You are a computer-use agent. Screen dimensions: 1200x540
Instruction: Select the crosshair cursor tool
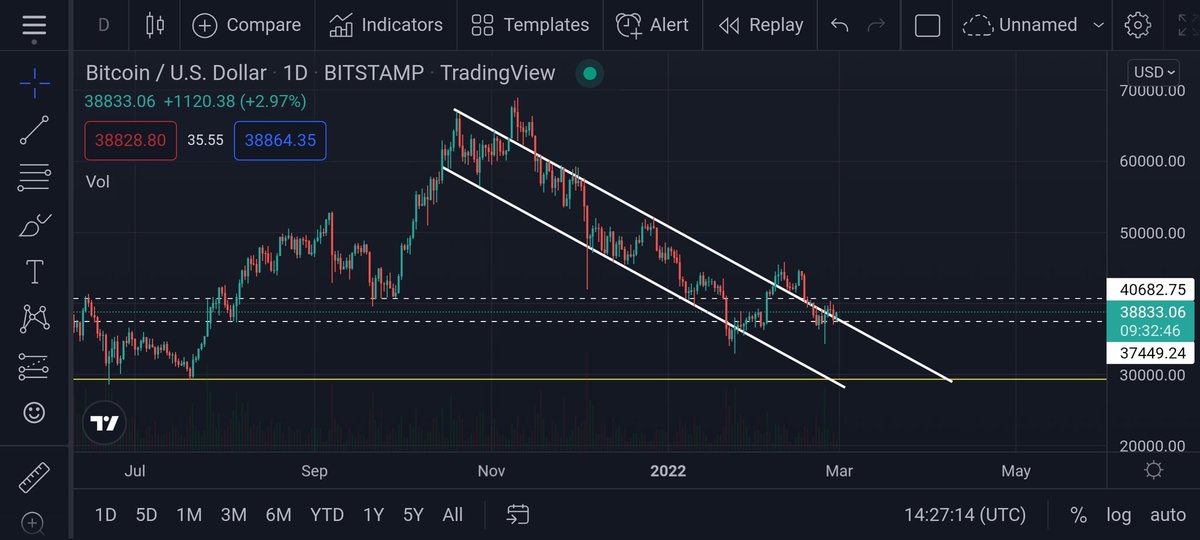[x=34, y=82]
